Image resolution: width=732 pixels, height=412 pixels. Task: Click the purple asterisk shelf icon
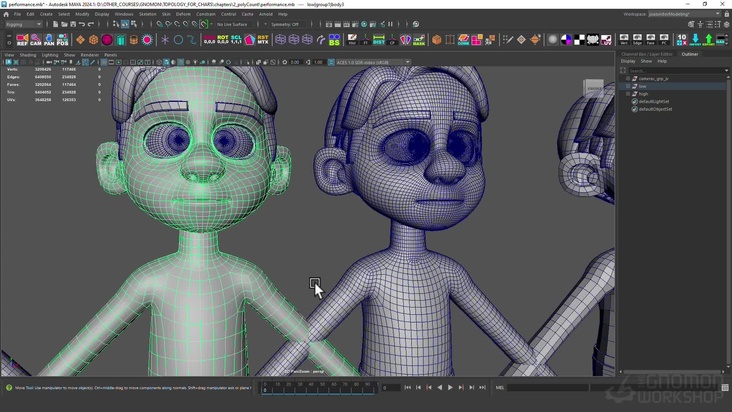click(165, 40)
